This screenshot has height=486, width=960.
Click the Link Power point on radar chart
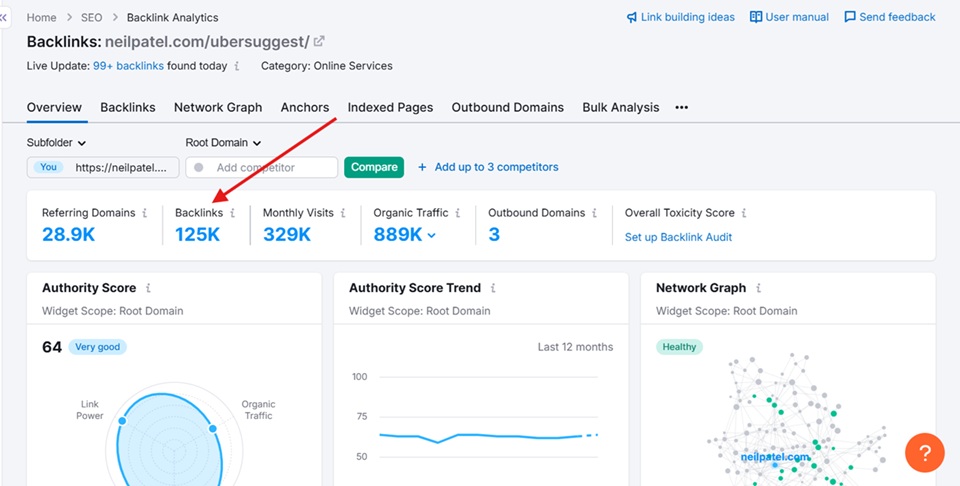pyautogui.click(x=122, y=421)
